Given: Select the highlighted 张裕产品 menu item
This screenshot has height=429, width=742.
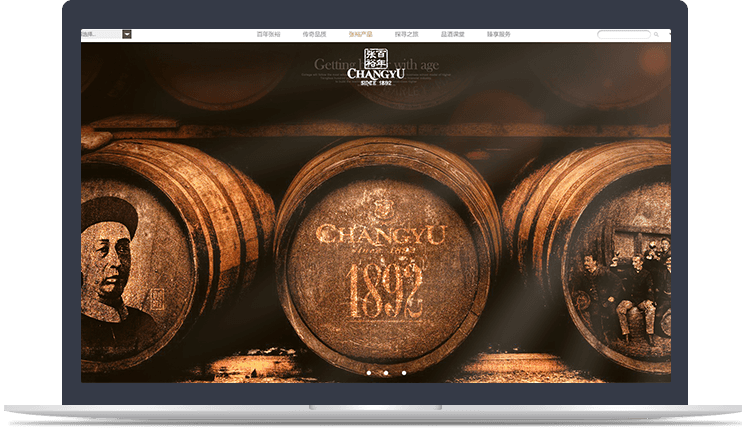Looking at the screenshot, I should (360, 34).
